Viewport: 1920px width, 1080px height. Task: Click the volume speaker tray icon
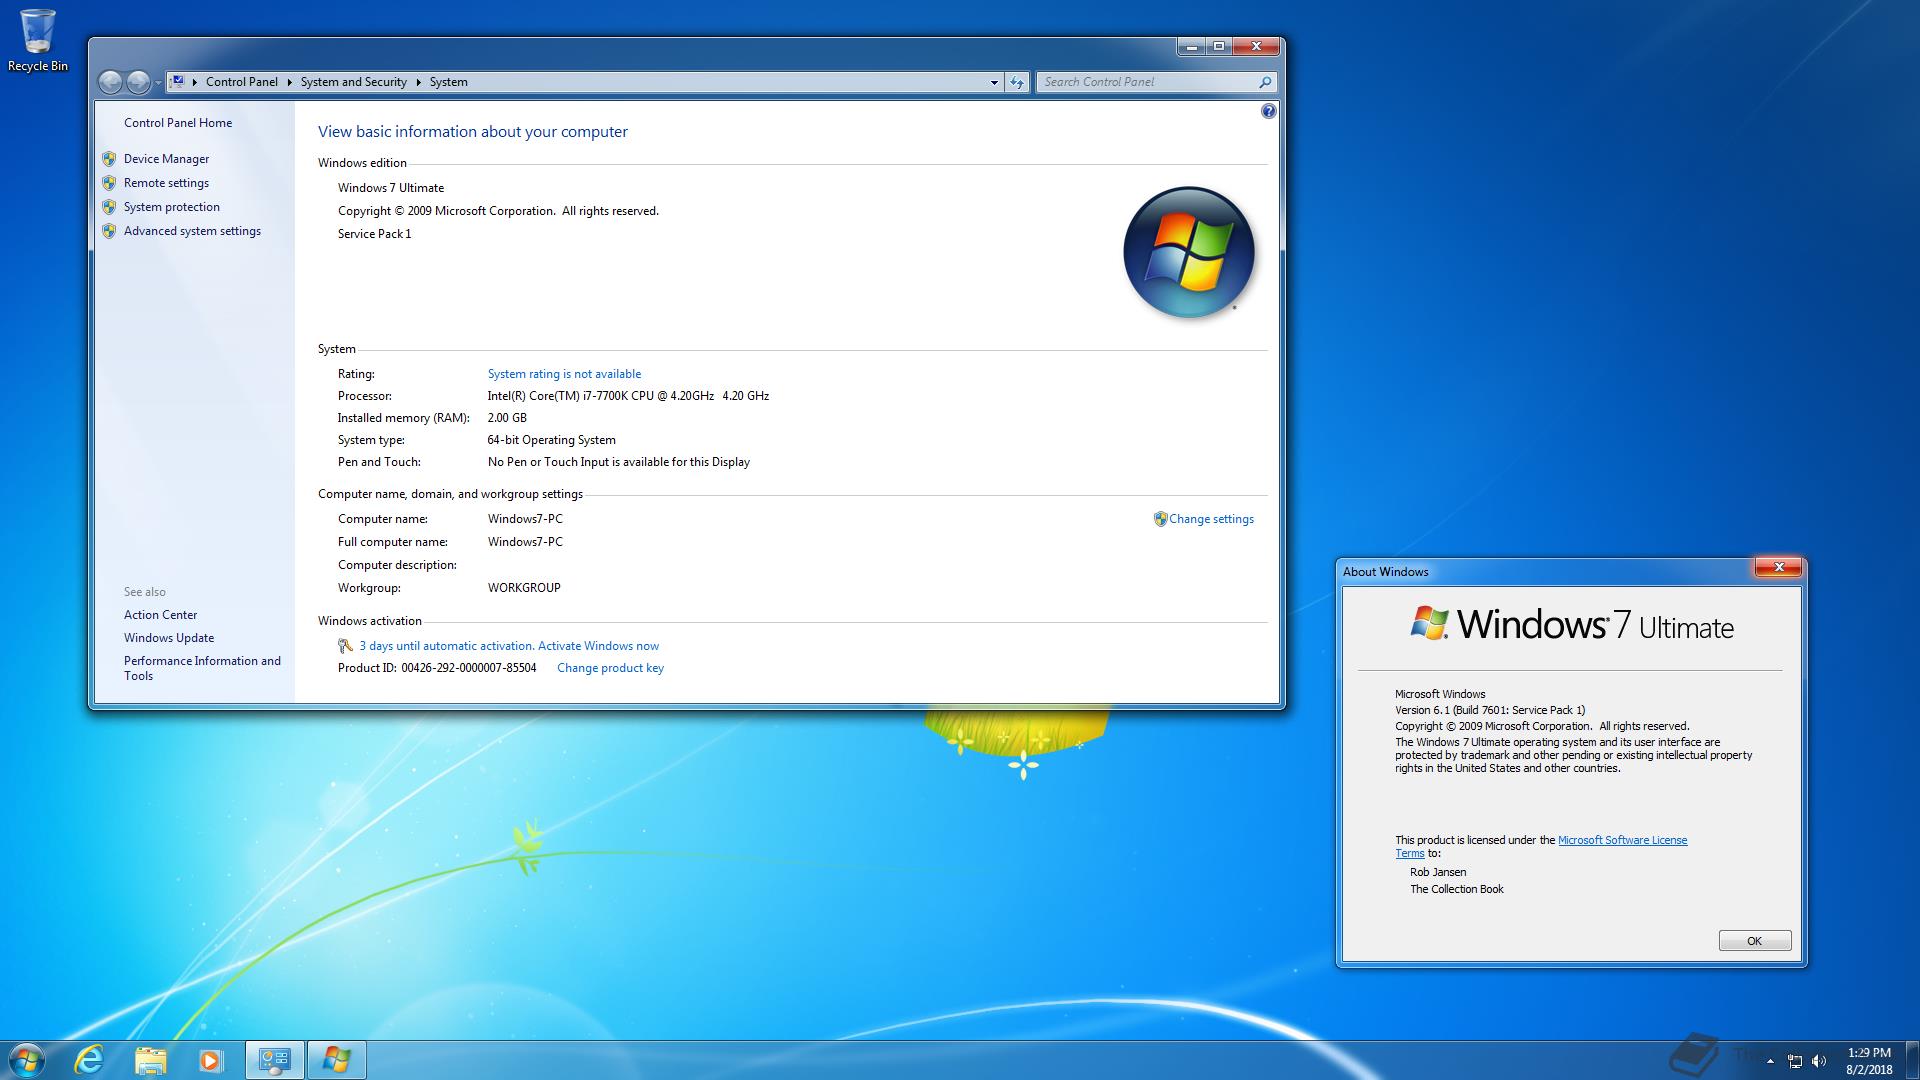click(1819, 1061)
